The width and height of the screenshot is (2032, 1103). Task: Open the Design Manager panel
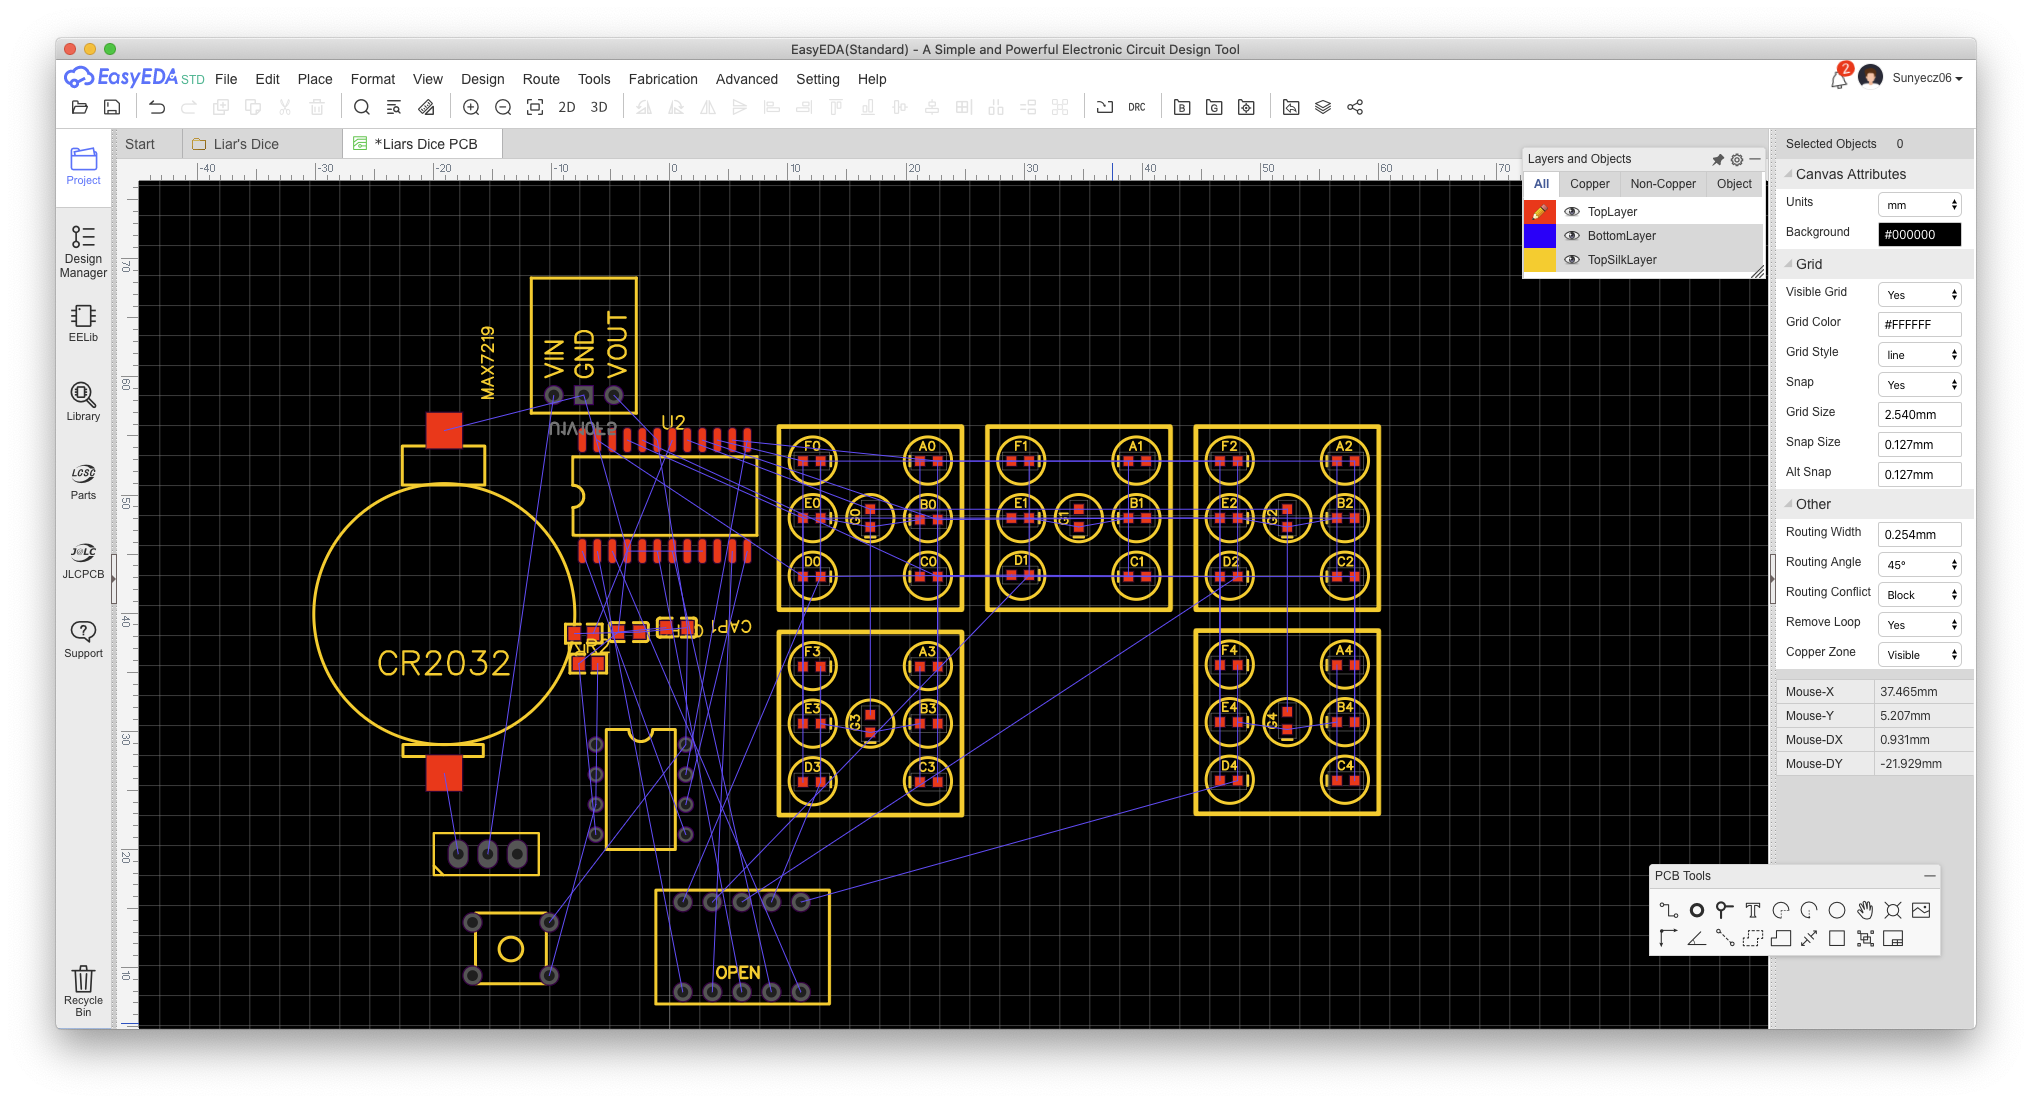[83, 251]
